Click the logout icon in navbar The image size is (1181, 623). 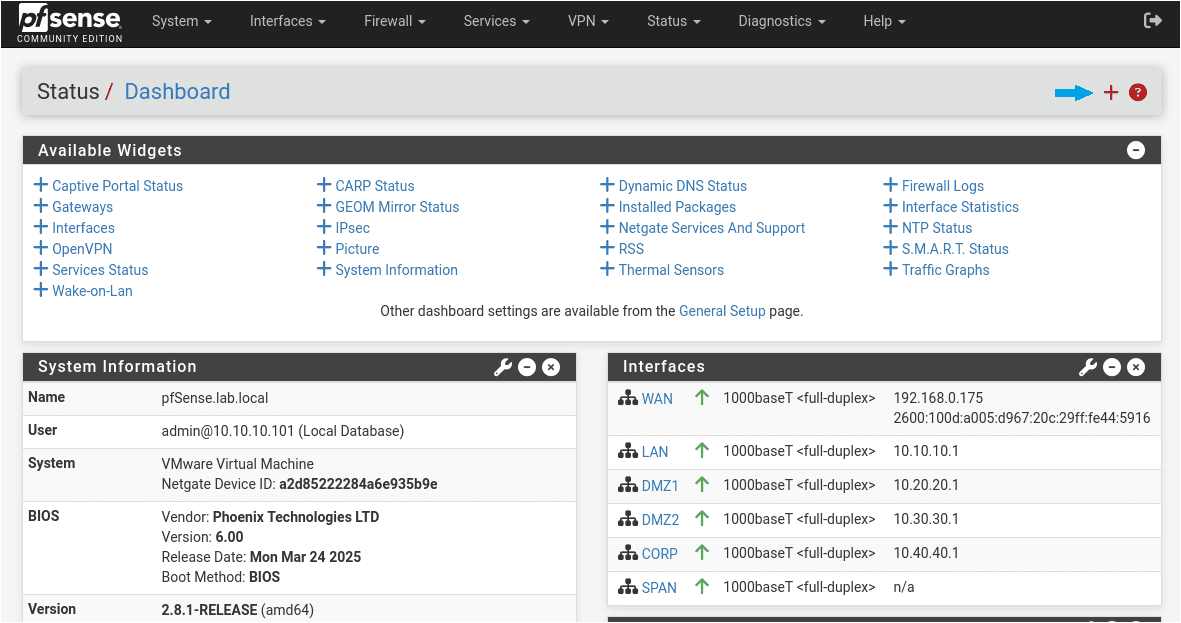1152,20
